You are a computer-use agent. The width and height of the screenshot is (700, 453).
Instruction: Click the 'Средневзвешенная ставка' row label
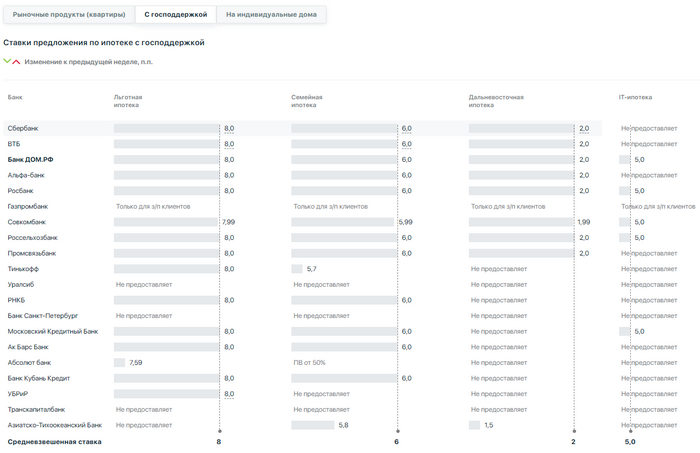pyautogui.click(x=54, y=441)
